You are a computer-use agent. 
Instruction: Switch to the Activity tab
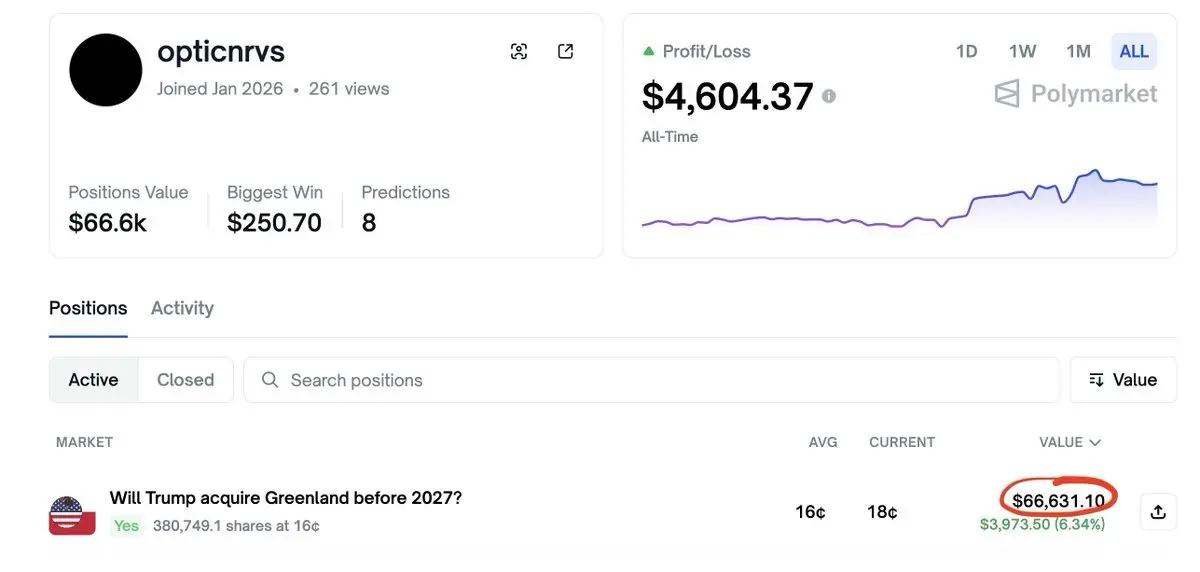click(x=182, y=308)
